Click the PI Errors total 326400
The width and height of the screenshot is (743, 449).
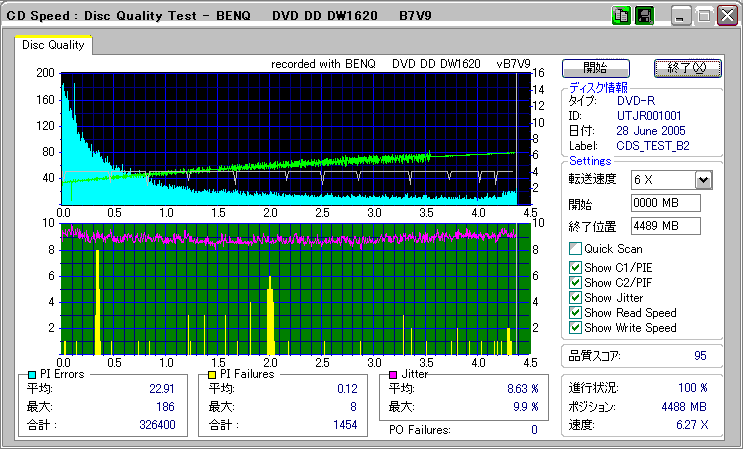coord(157,424)
